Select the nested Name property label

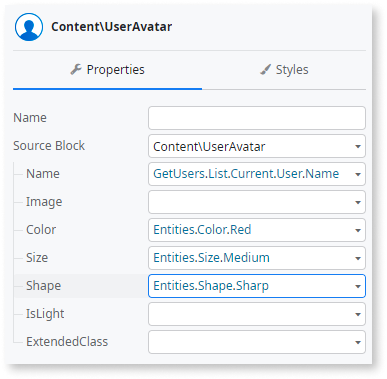click(43, 174)
